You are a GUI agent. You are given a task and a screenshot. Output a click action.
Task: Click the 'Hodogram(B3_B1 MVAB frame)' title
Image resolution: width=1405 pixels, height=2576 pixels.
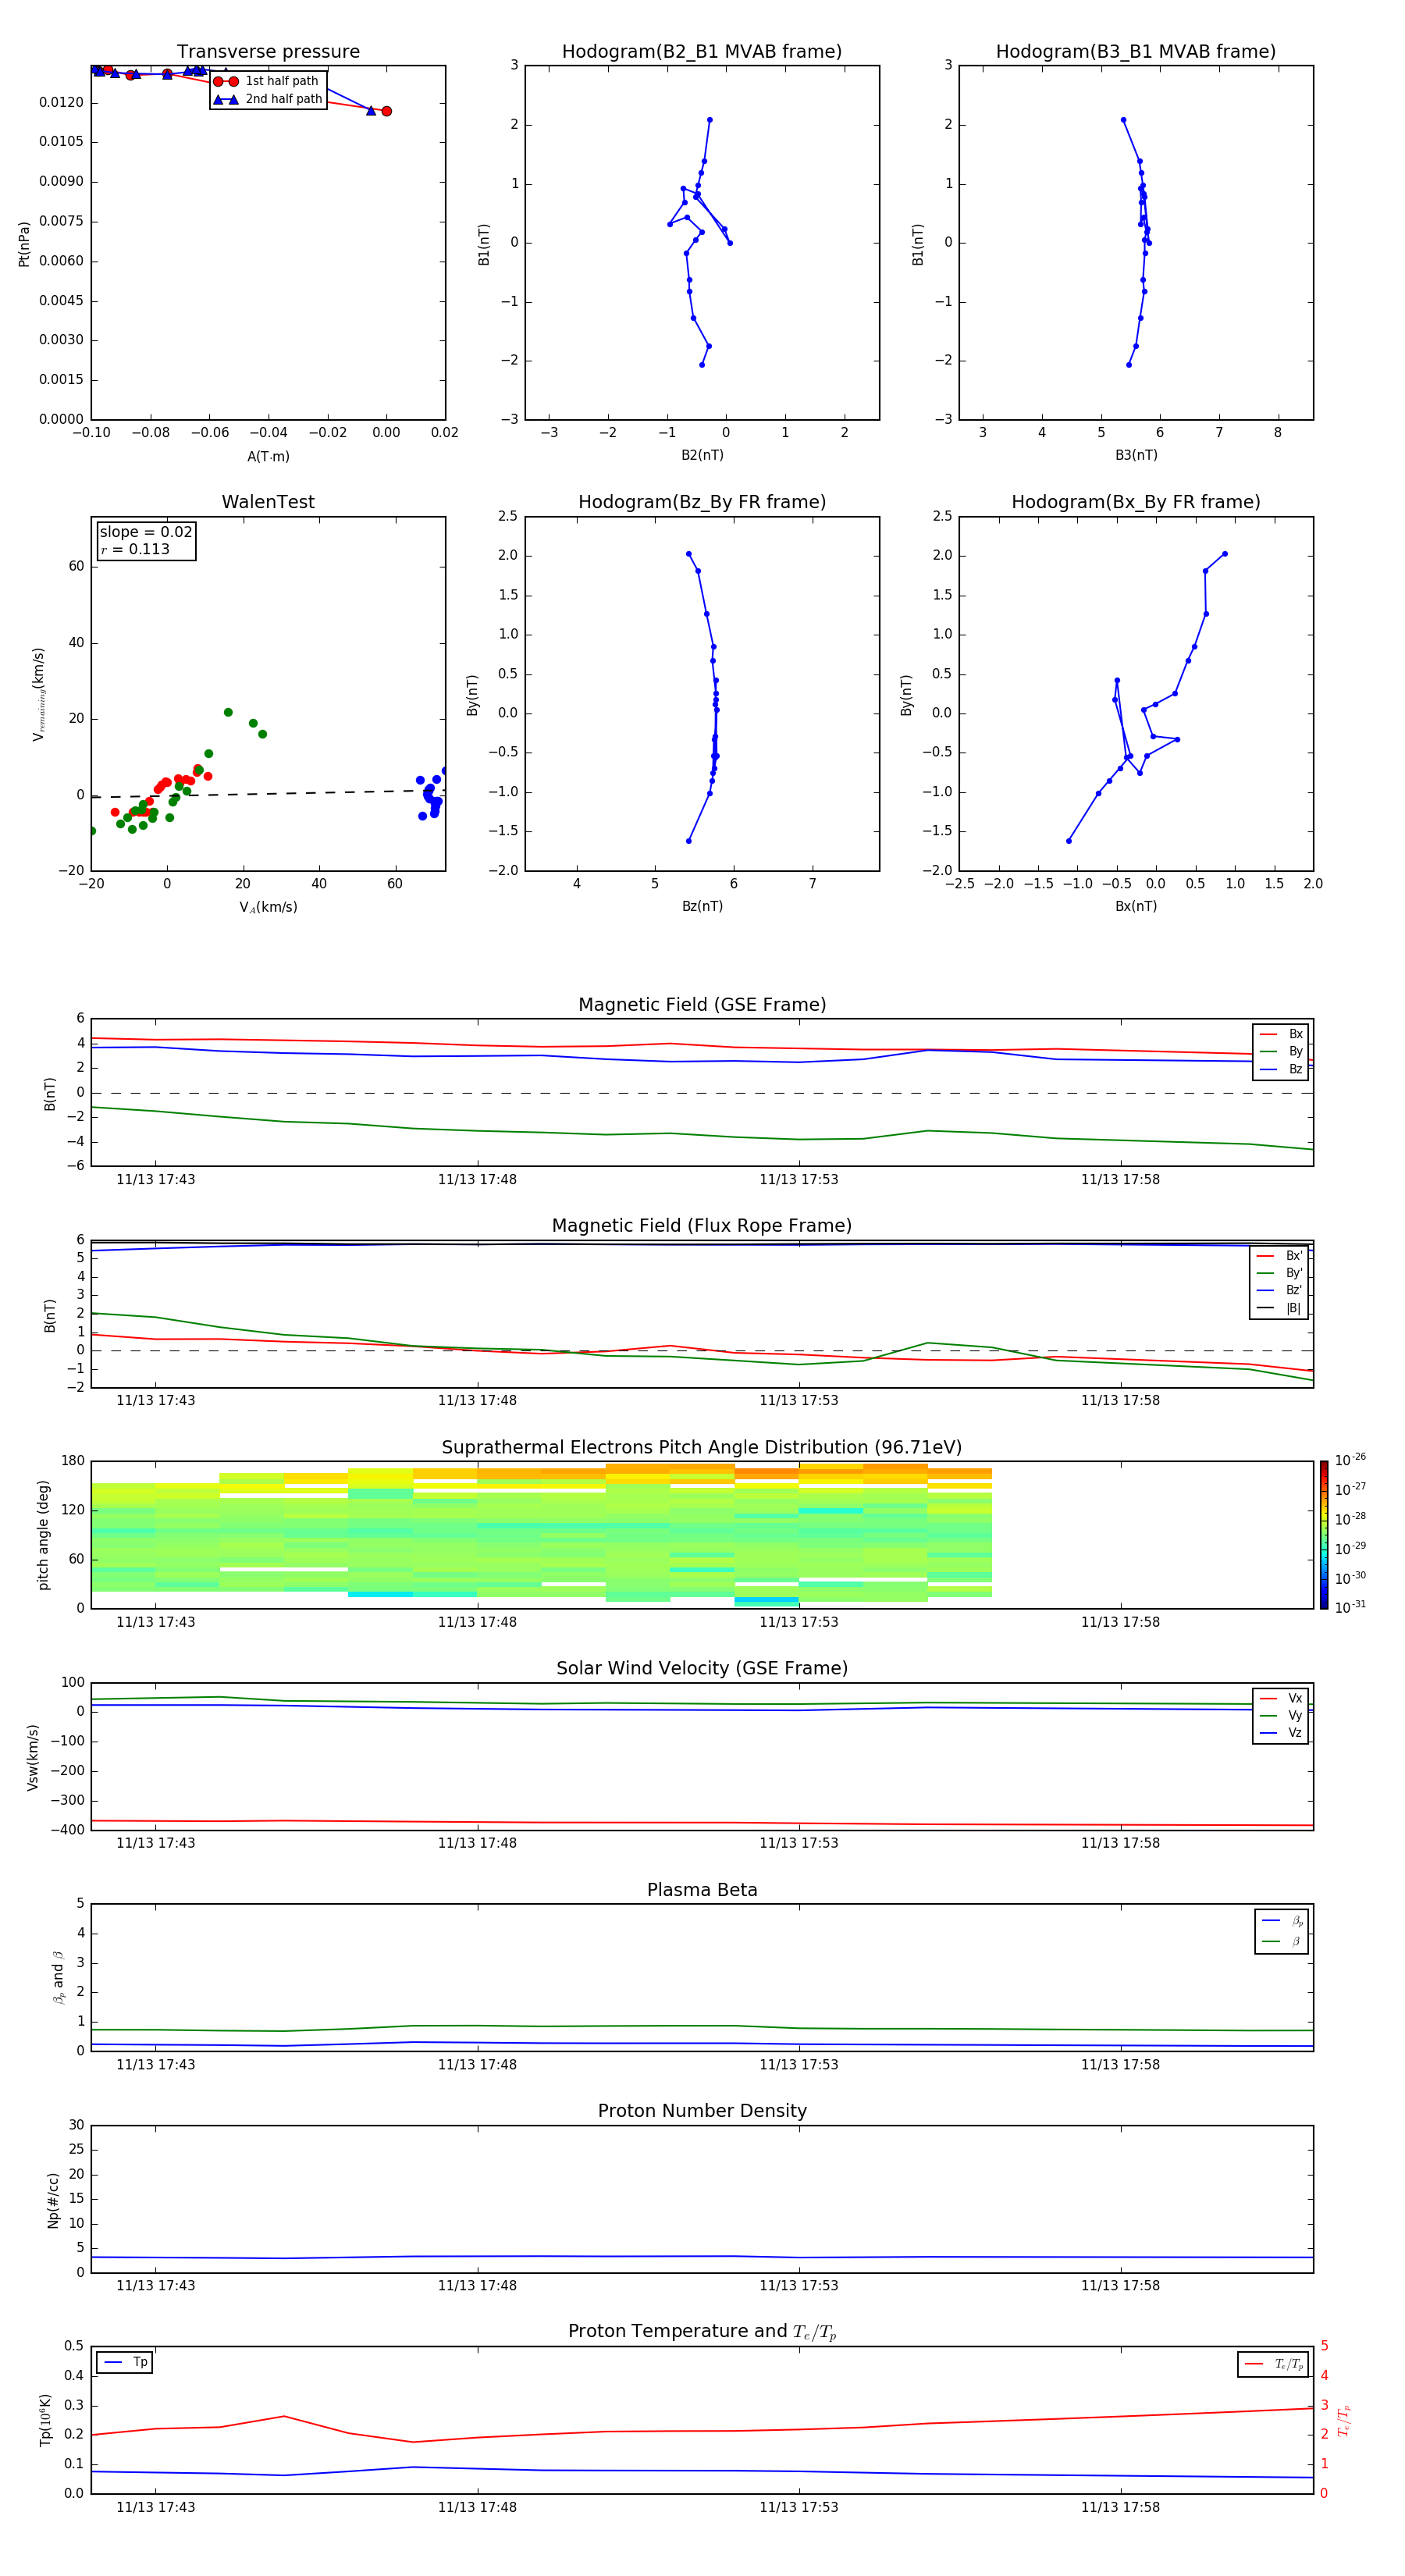tap(1136, 52)
